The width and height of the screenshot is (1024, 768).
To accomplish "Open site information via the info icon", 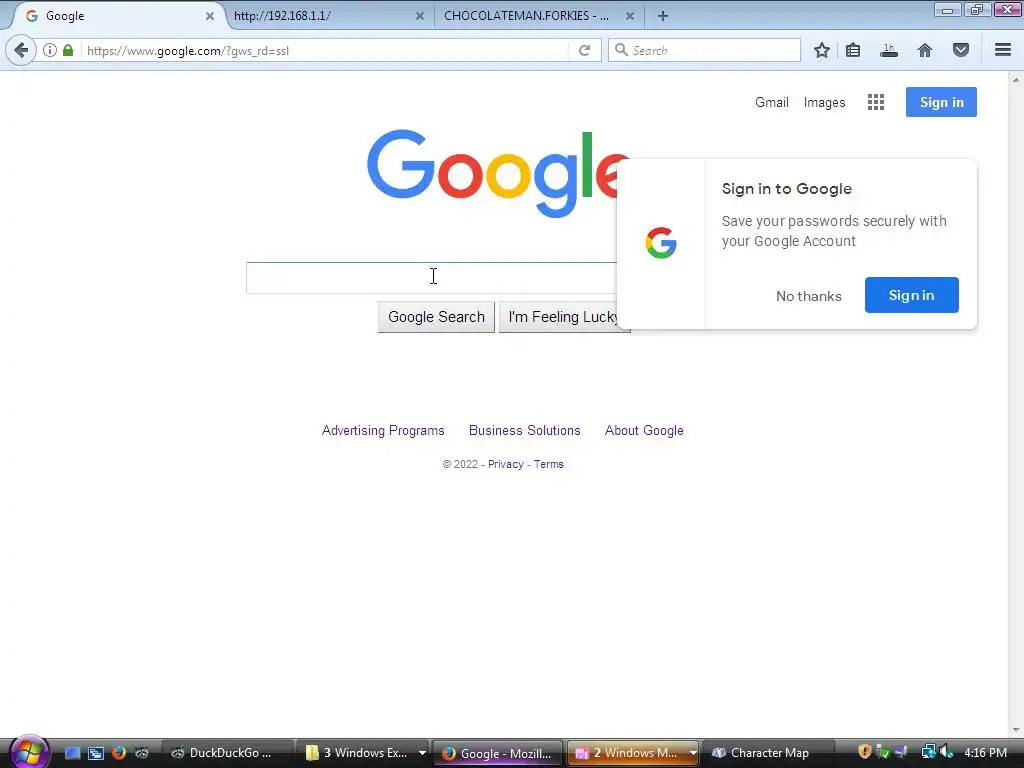I will pyautogui.click(x=50, y=50).
